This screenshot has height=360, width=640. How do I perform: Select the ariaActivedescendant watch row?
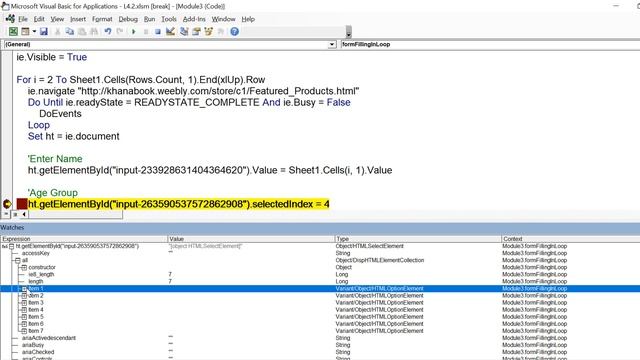pyautogui.click(x=320, y=338)
